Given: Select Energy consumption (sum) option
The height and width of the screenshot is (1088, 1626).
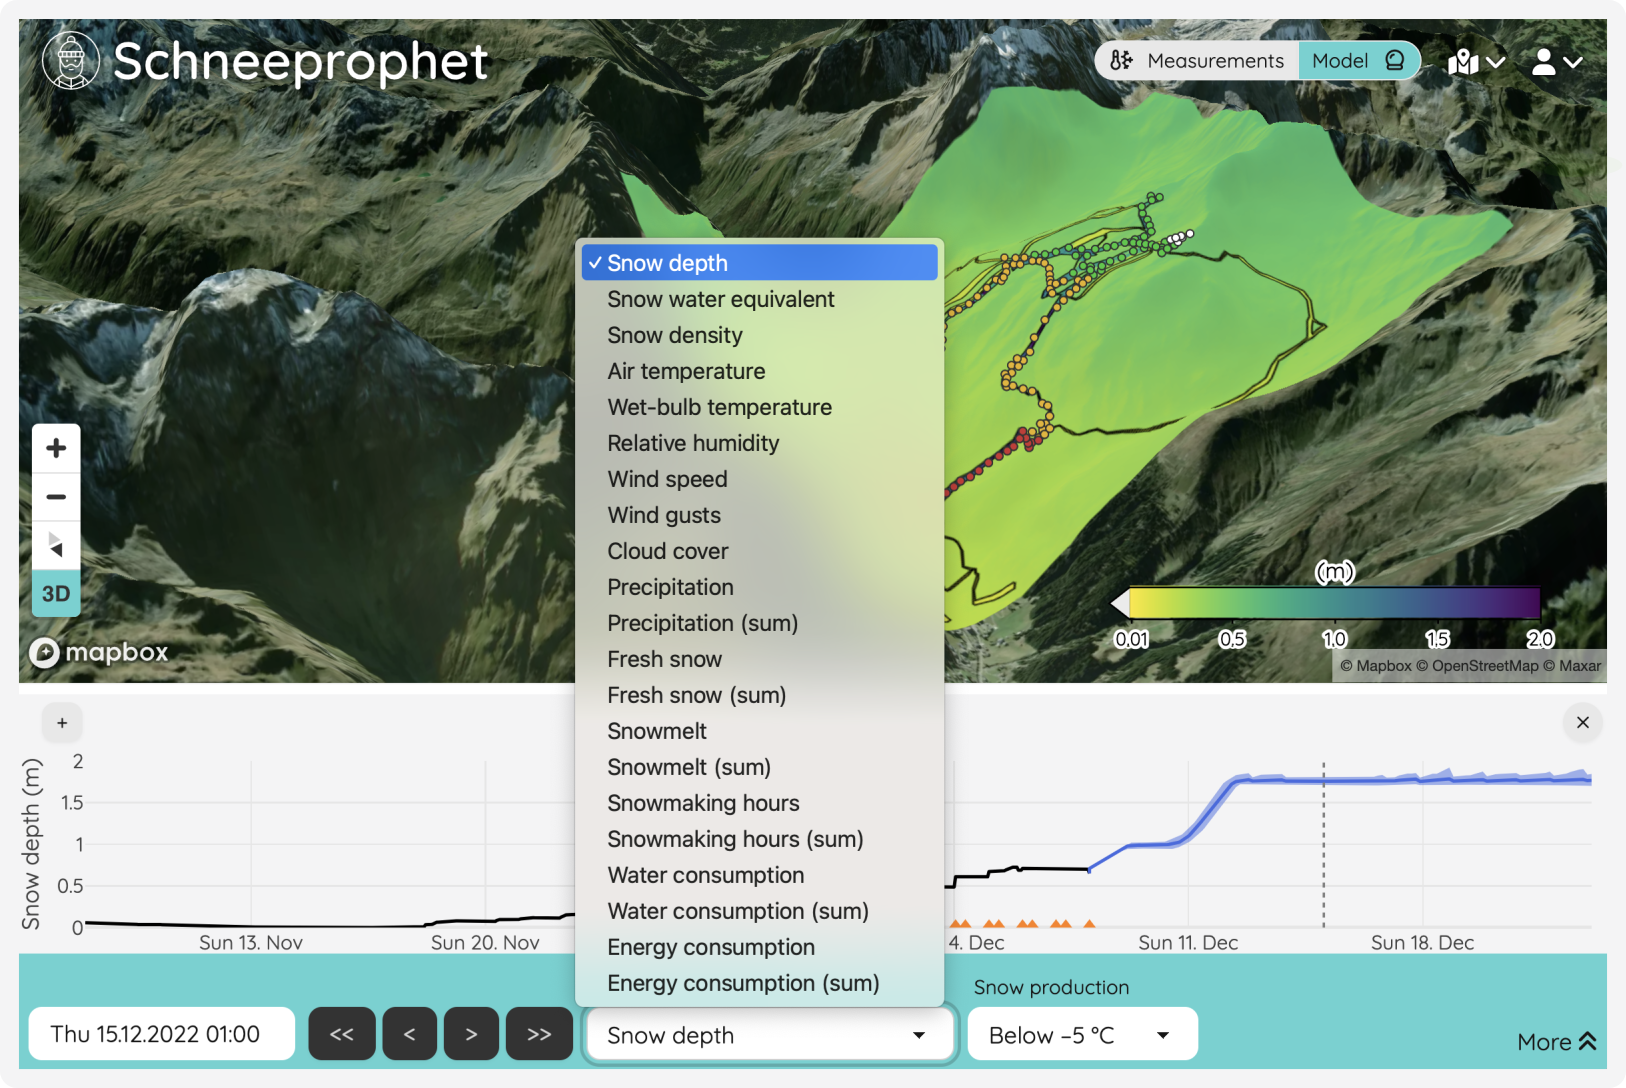Looking at the screenshot, I should point(760,983).
